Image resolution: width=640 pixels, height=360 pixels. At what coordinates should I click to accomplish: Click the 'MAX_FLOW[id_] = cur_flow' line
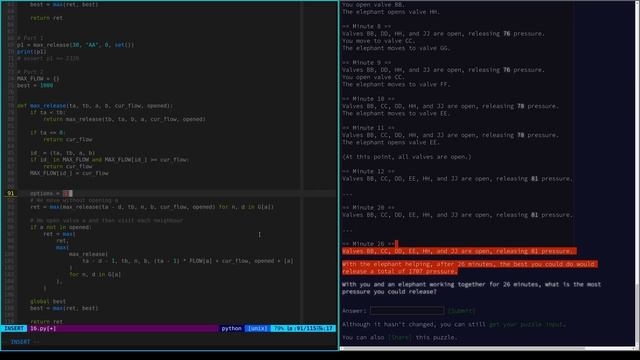coord(69,173)
